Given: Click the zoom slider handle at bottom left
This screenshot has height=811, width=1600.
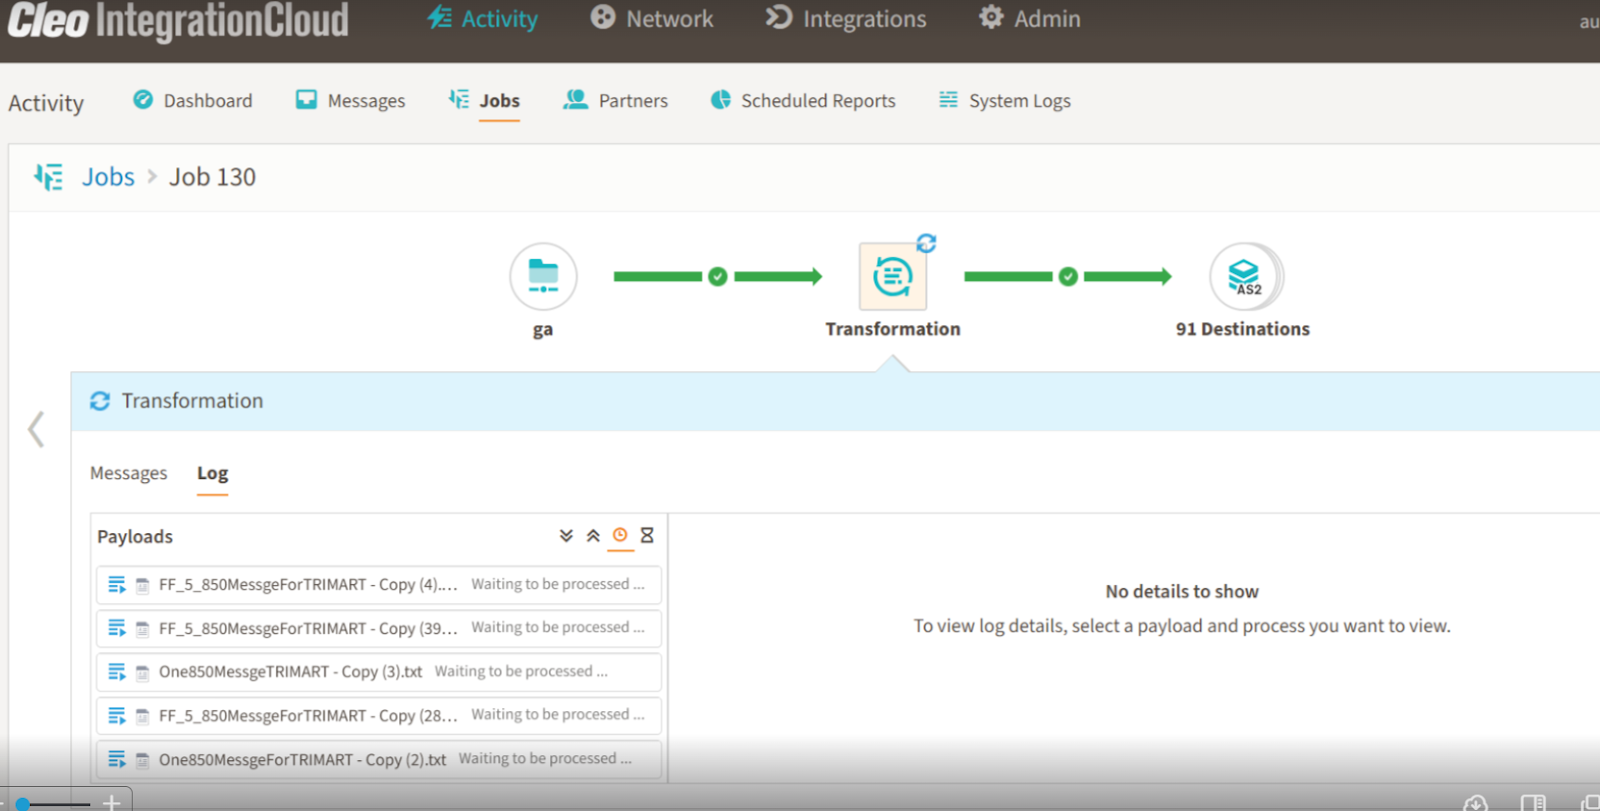Looking at the screenshot, I should click(22, 803).
